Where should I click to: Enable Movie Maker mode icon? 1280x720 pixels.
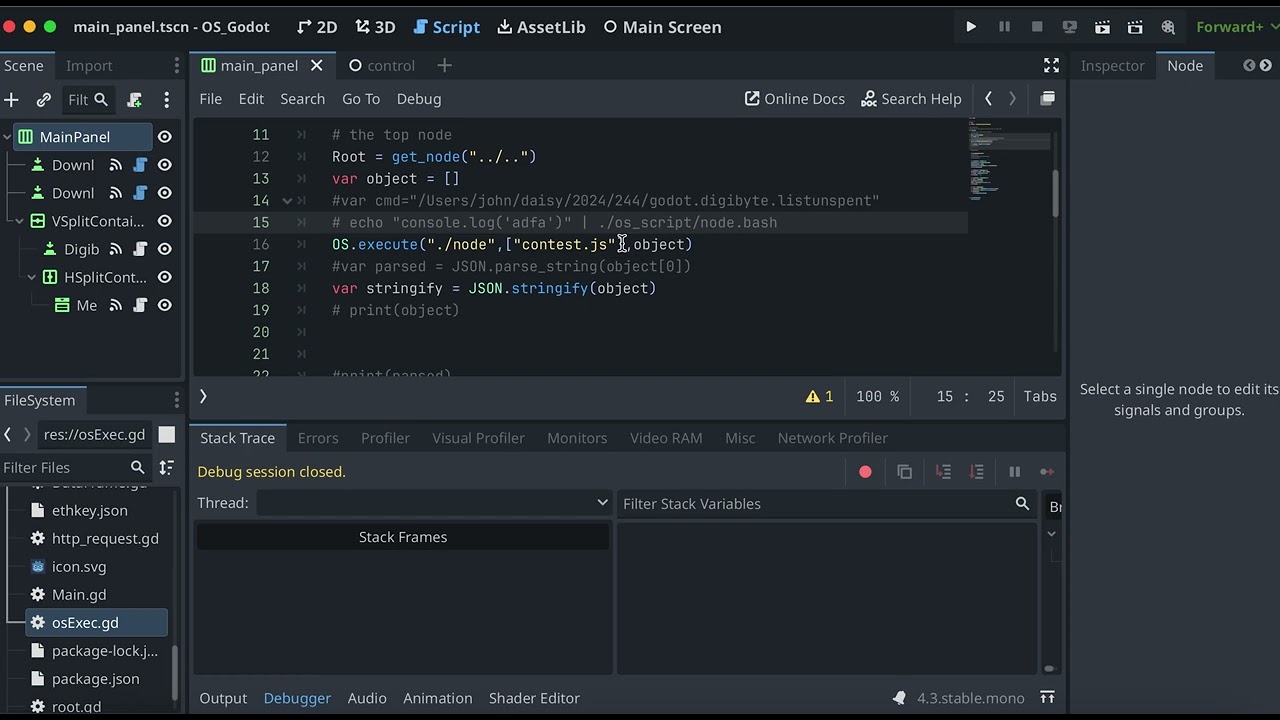click(1168, 27)
